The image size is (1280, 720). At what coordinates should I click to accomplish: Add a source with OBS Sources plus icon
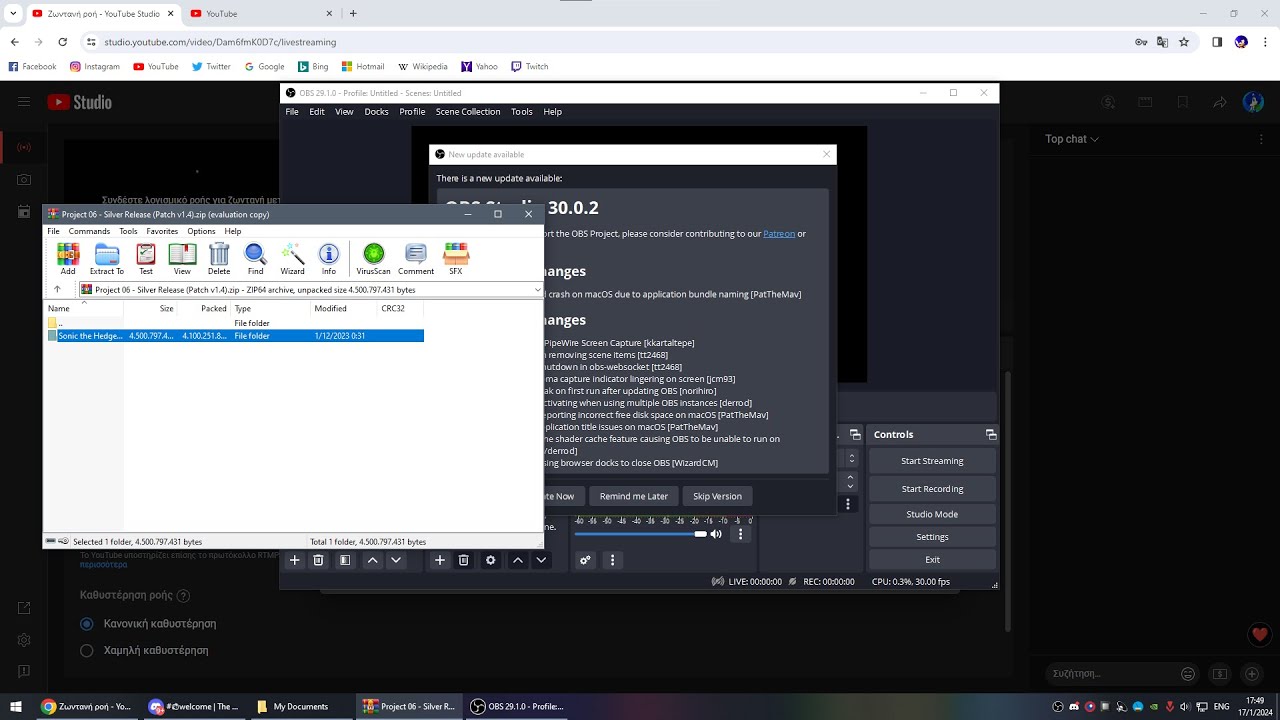point(440,561)
